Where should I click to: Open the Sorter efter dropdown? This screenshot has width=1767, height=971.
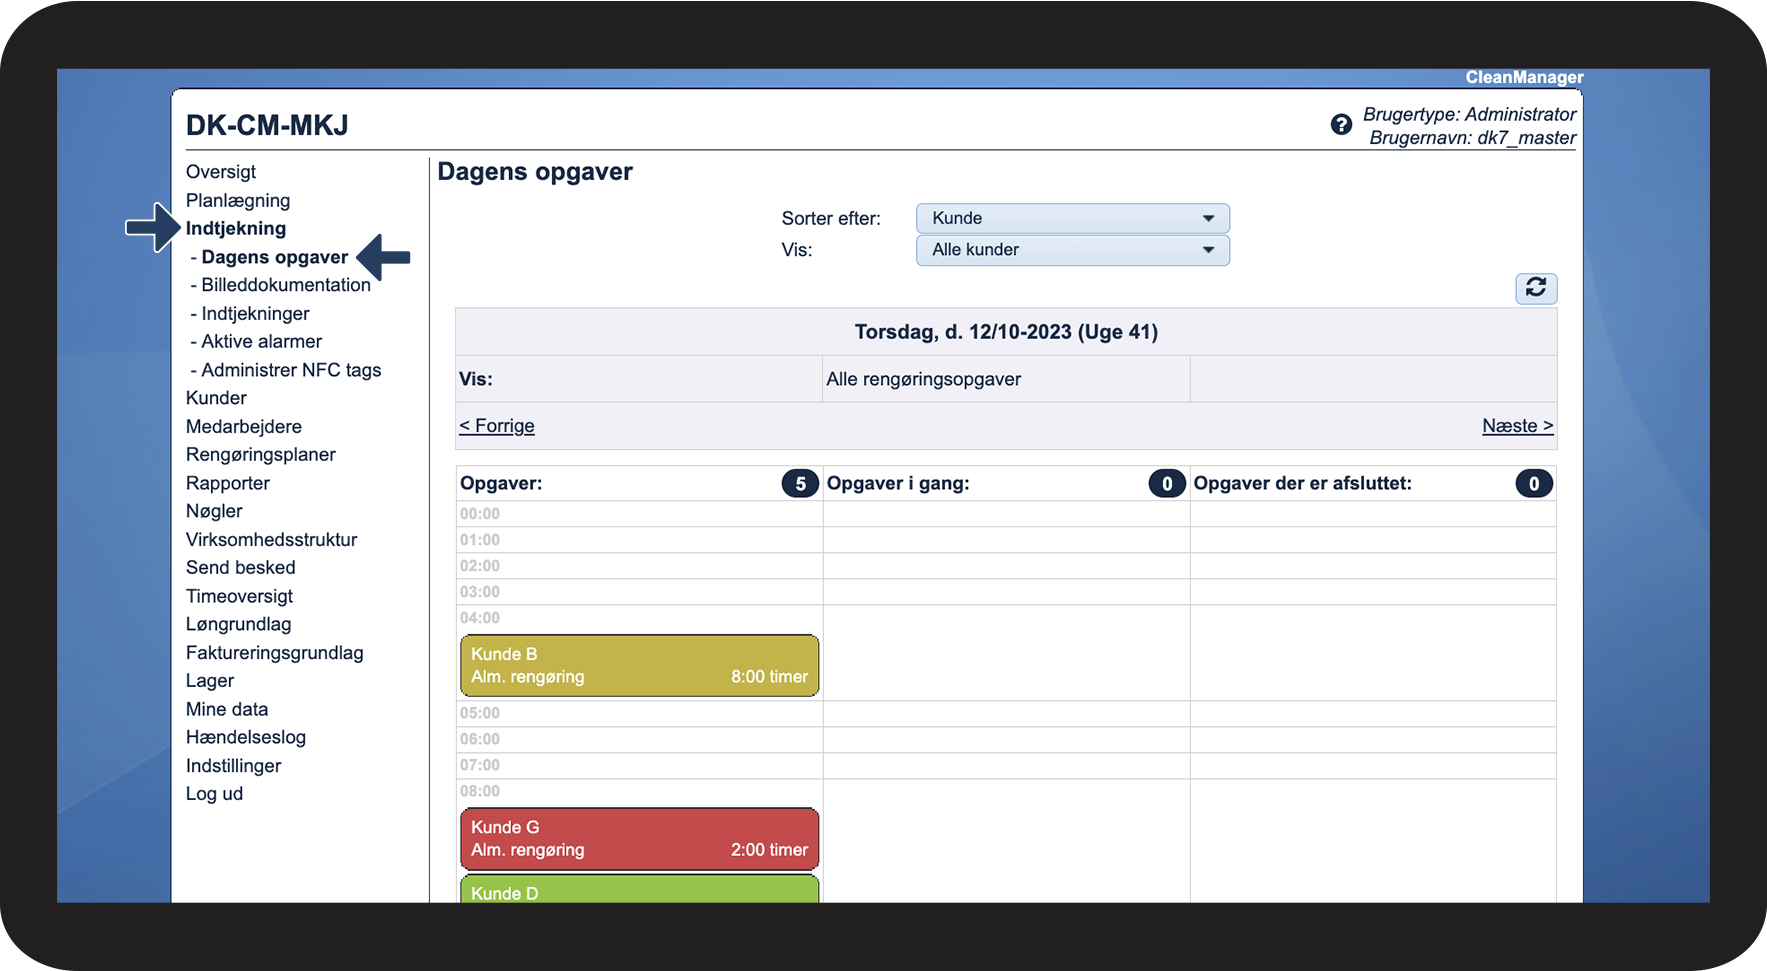(x=1072, y=218)
